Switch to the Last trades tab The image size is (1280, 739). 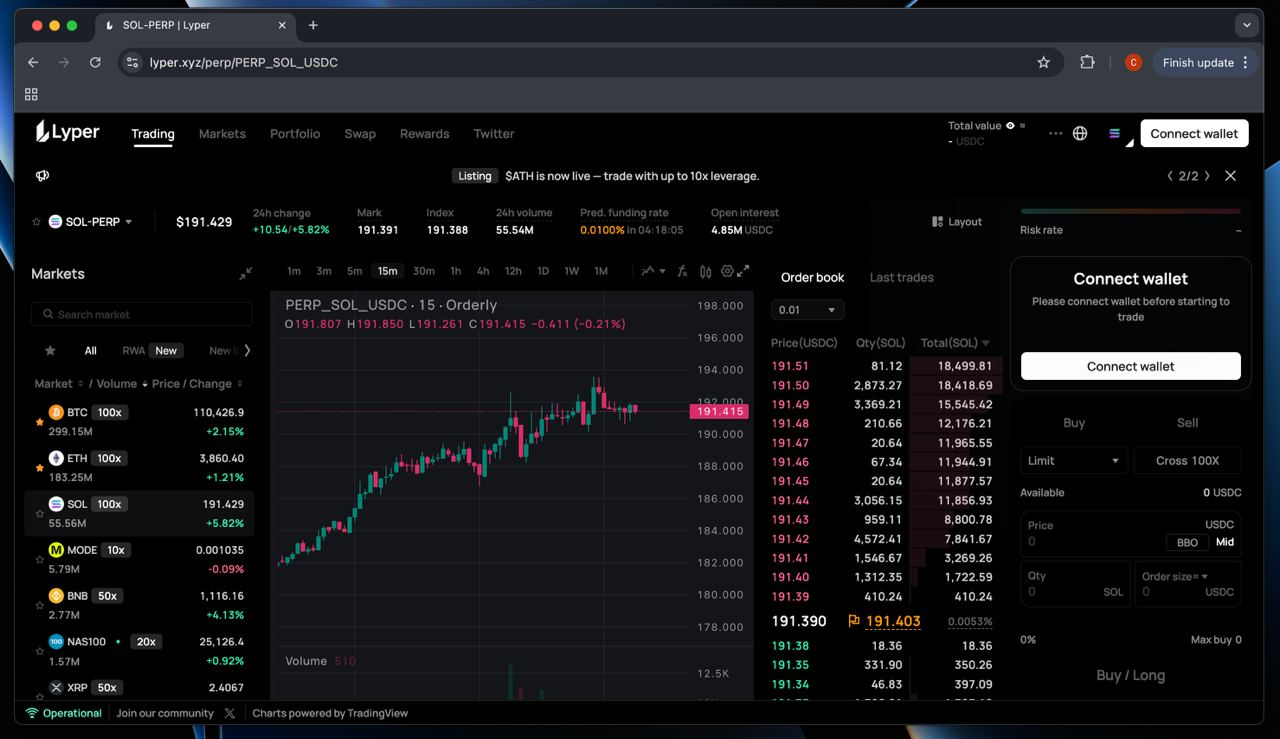[901, 278]
